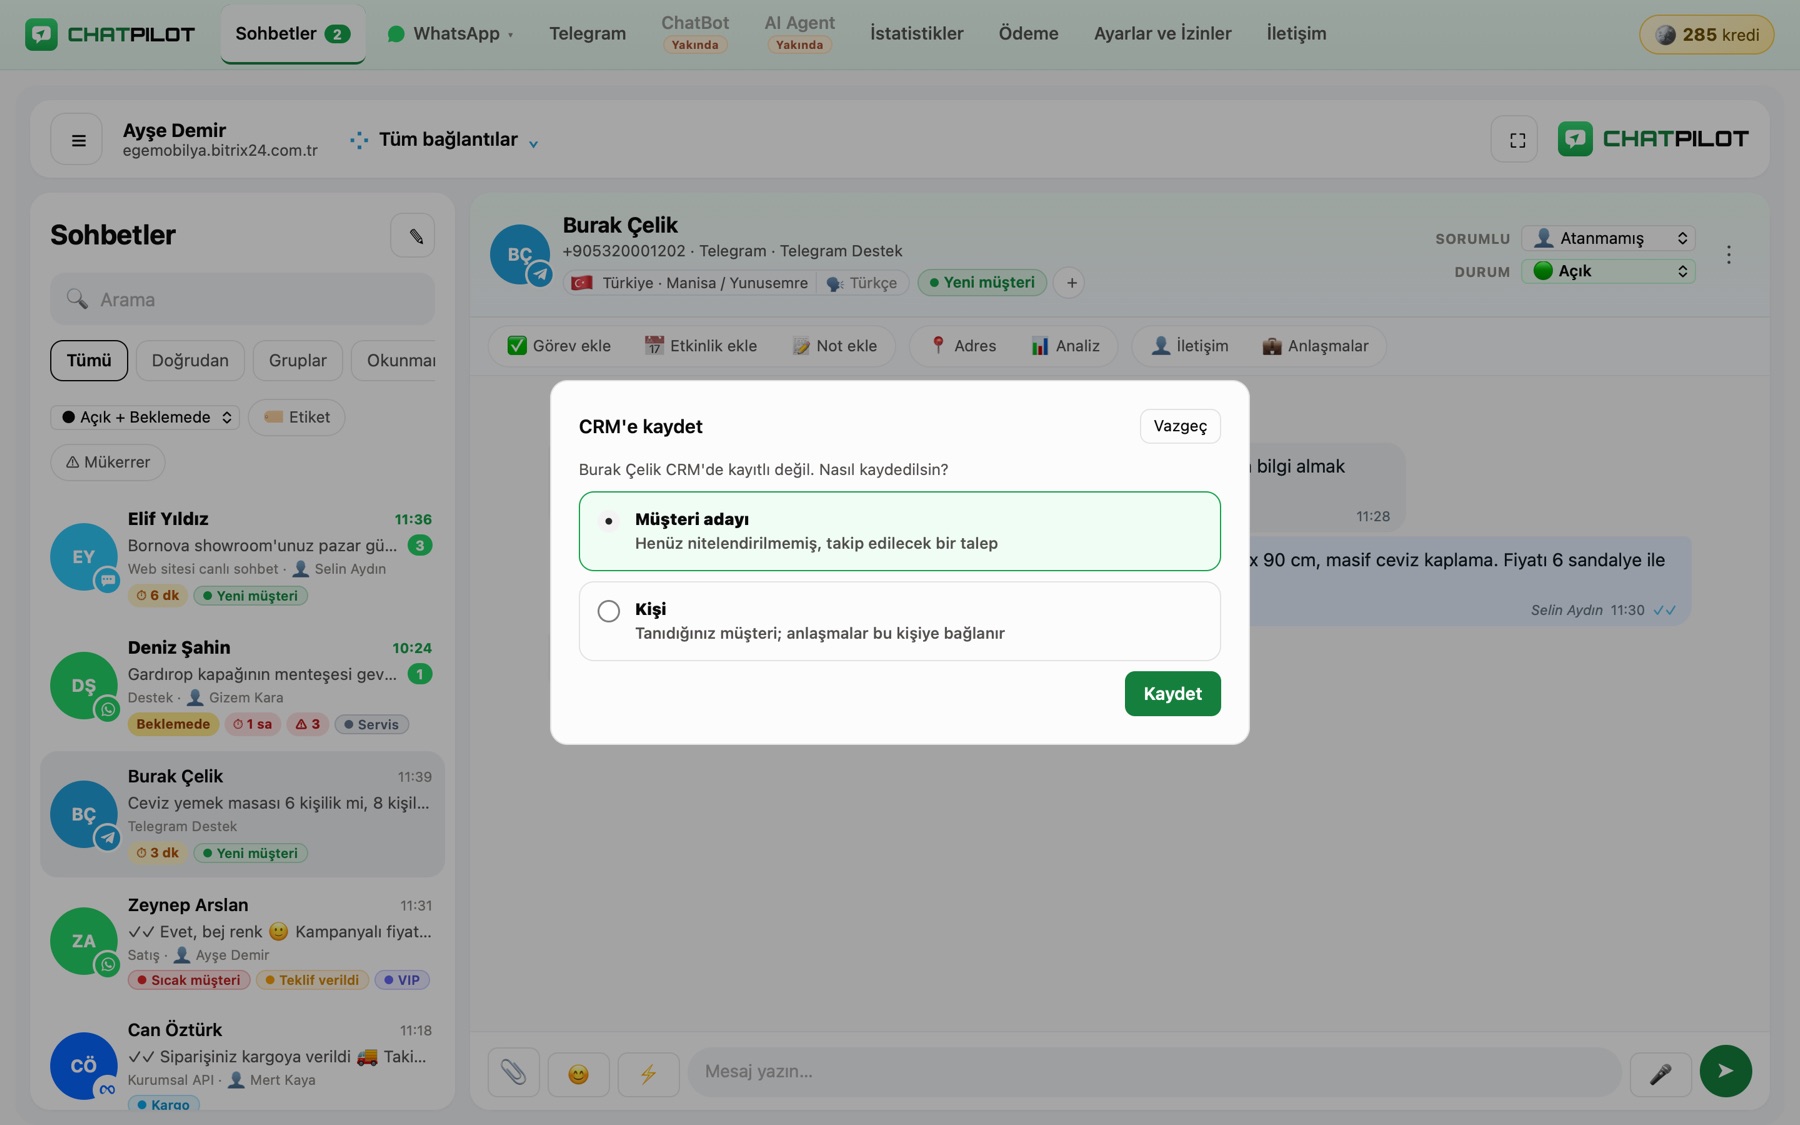This screenshot has height=1125, width=1800.
Task: Click the Mesaj yazın message field
Action: (1153, 1072)
